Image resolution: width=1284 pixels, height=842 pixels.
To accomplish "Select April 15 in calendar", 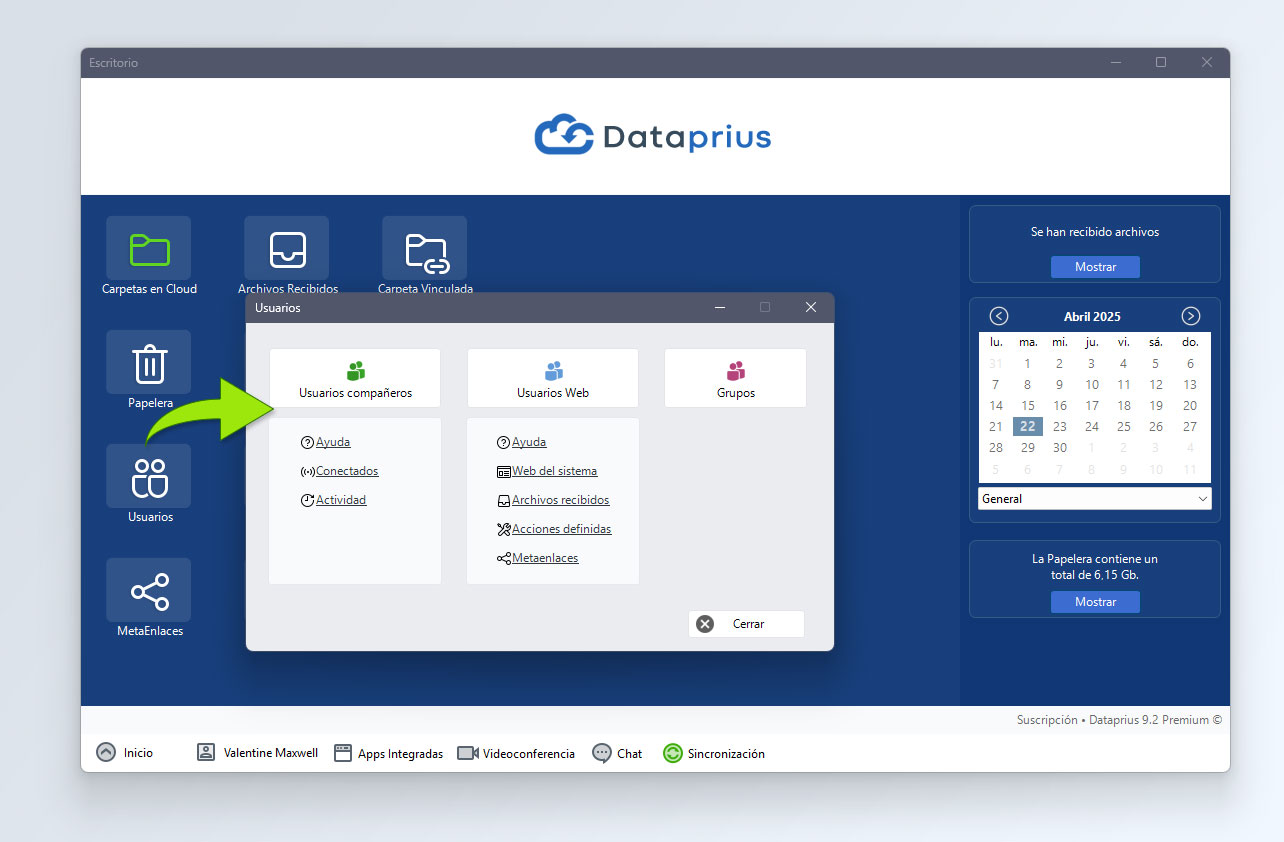I will click(x=1028, y=406).
